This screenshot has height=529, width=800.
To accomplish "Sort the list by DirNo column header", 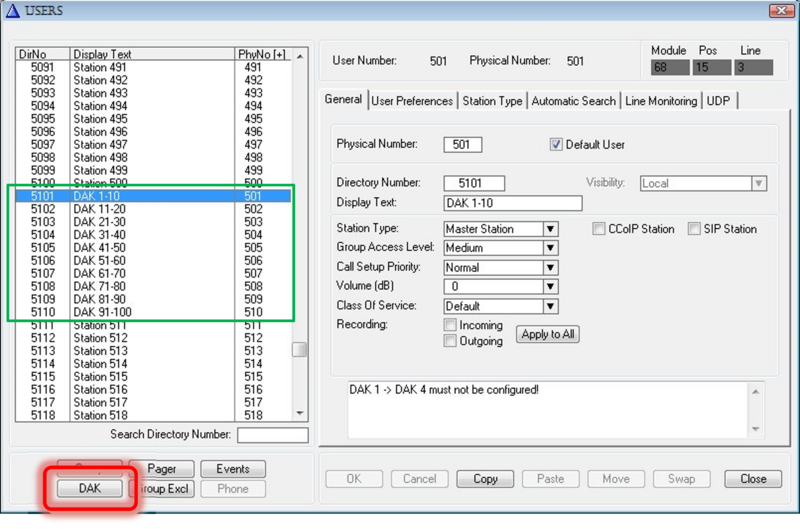I will pos(42,54).
